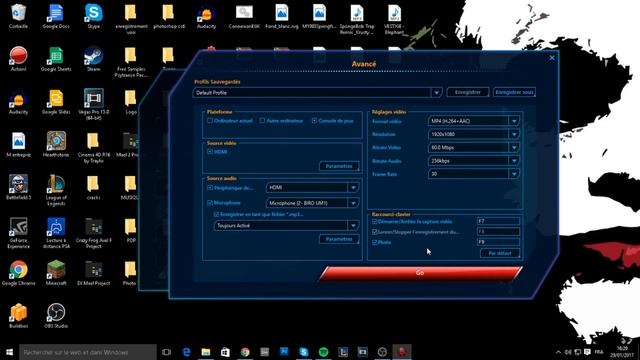
Task: Launch League of Legends desktop shortcut
Action: tap(56, 190)
